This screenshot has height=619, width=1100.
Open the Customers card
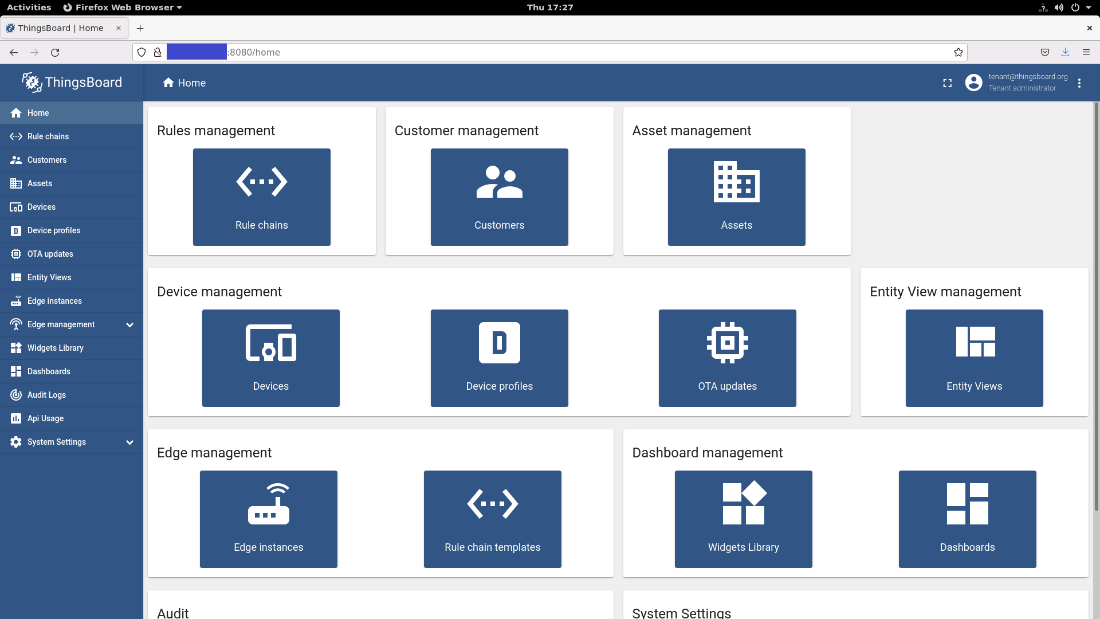[x=499, y=197]
